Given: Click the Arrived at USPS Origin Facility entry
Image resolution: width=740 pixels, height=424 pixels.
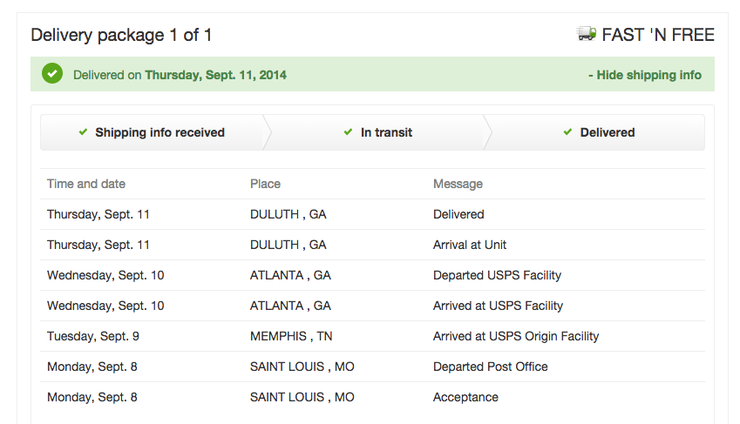Looking at the screenshot, I should point(516,336).
